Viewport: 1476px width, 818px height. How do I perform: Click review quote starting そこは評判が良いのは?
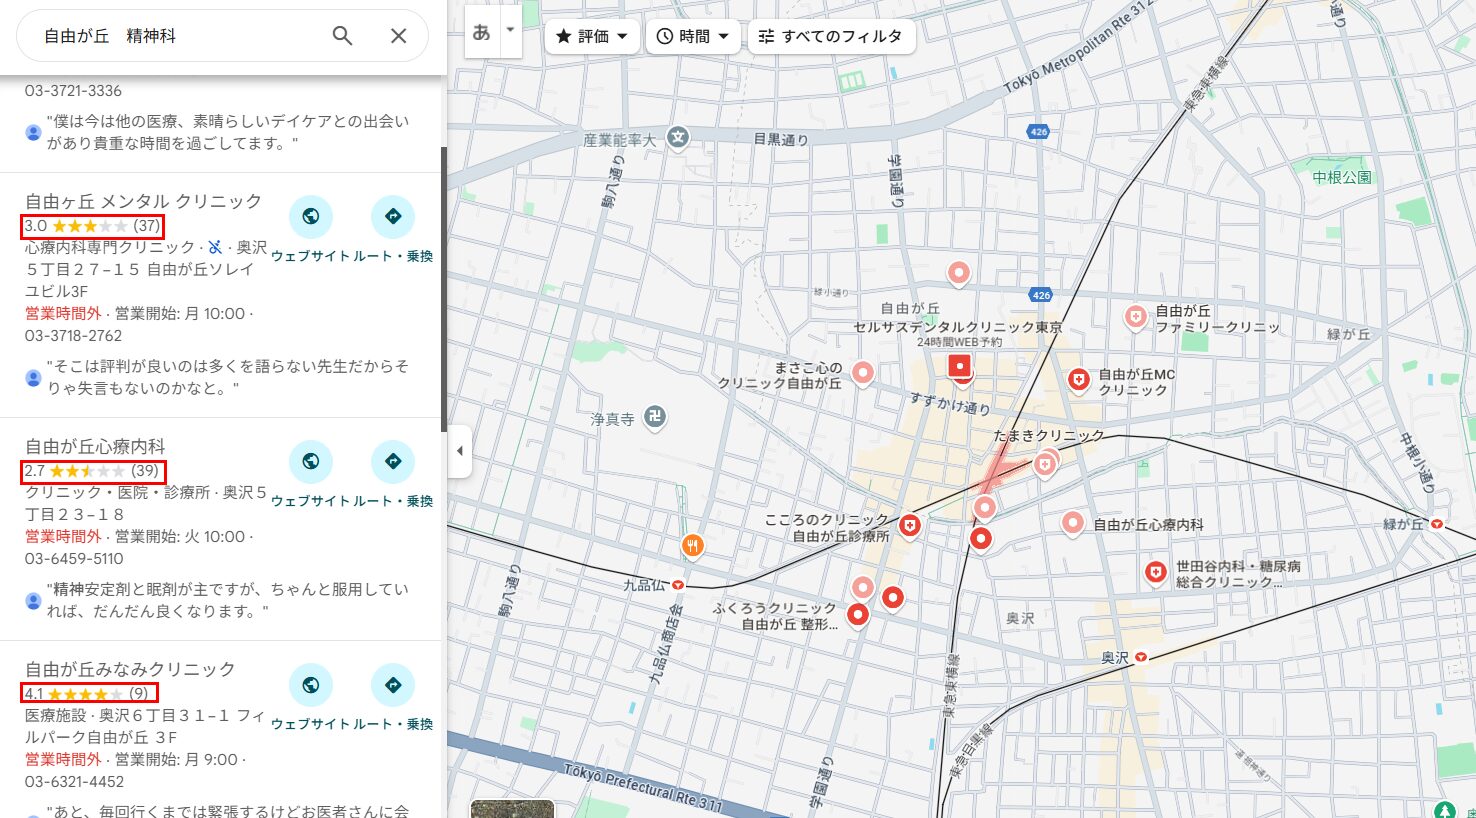coord(228,377)
